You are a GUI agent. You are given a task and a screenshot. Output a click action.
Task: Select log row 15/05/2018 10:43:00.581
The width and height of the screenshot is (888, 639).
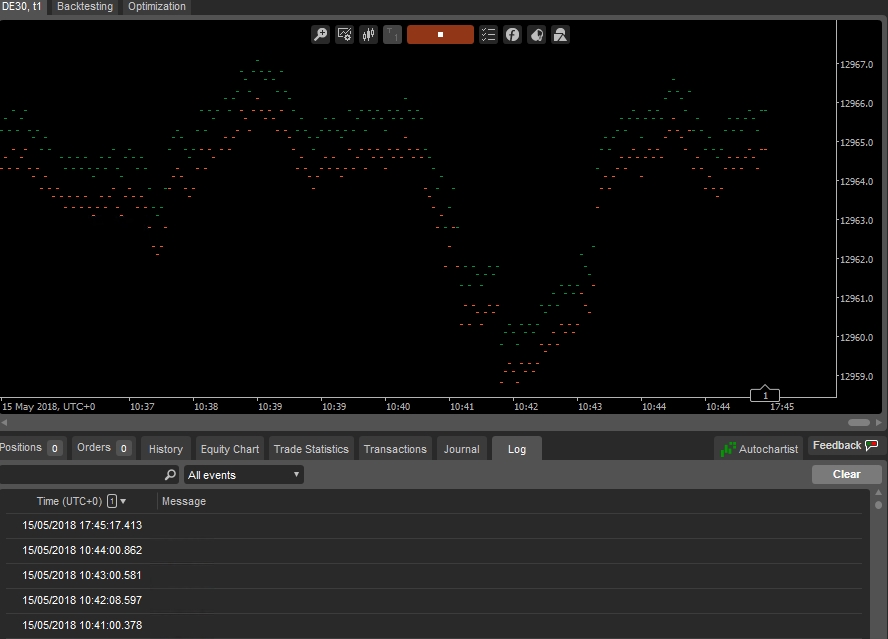pyautogui.click(x=434, y=575)
